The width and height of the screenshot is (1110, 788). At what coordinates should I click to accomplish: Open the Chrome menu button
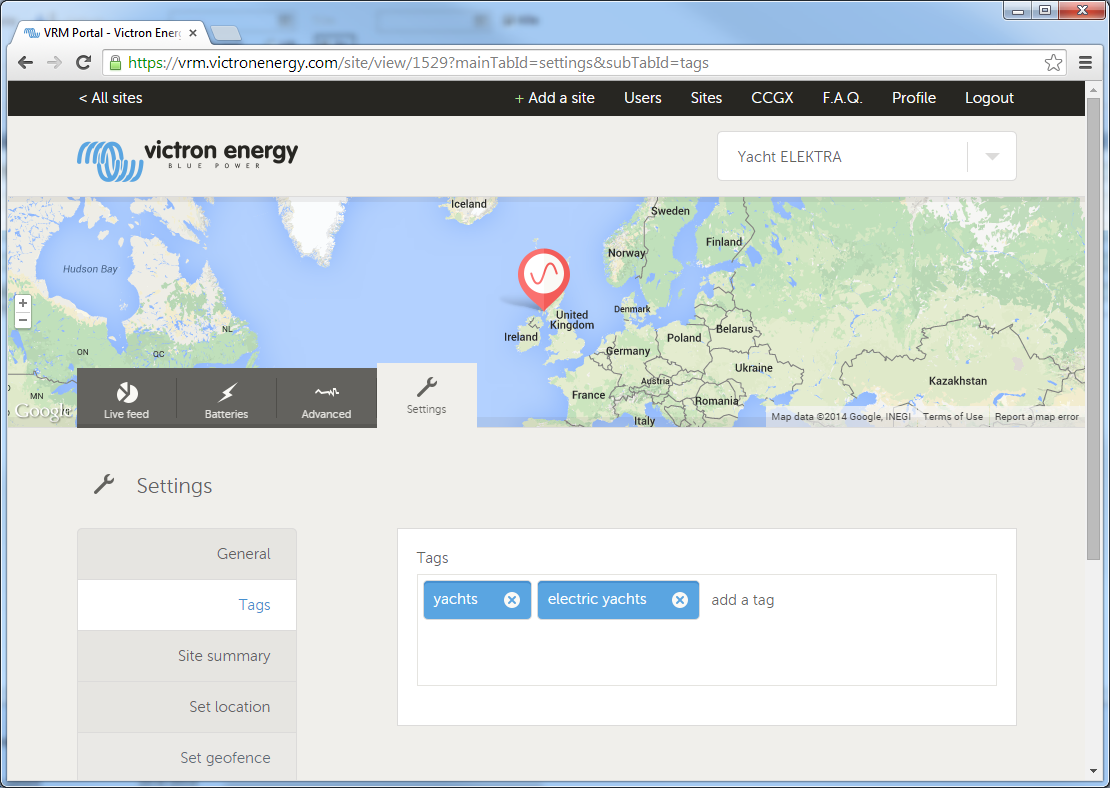pos(1086,62)
